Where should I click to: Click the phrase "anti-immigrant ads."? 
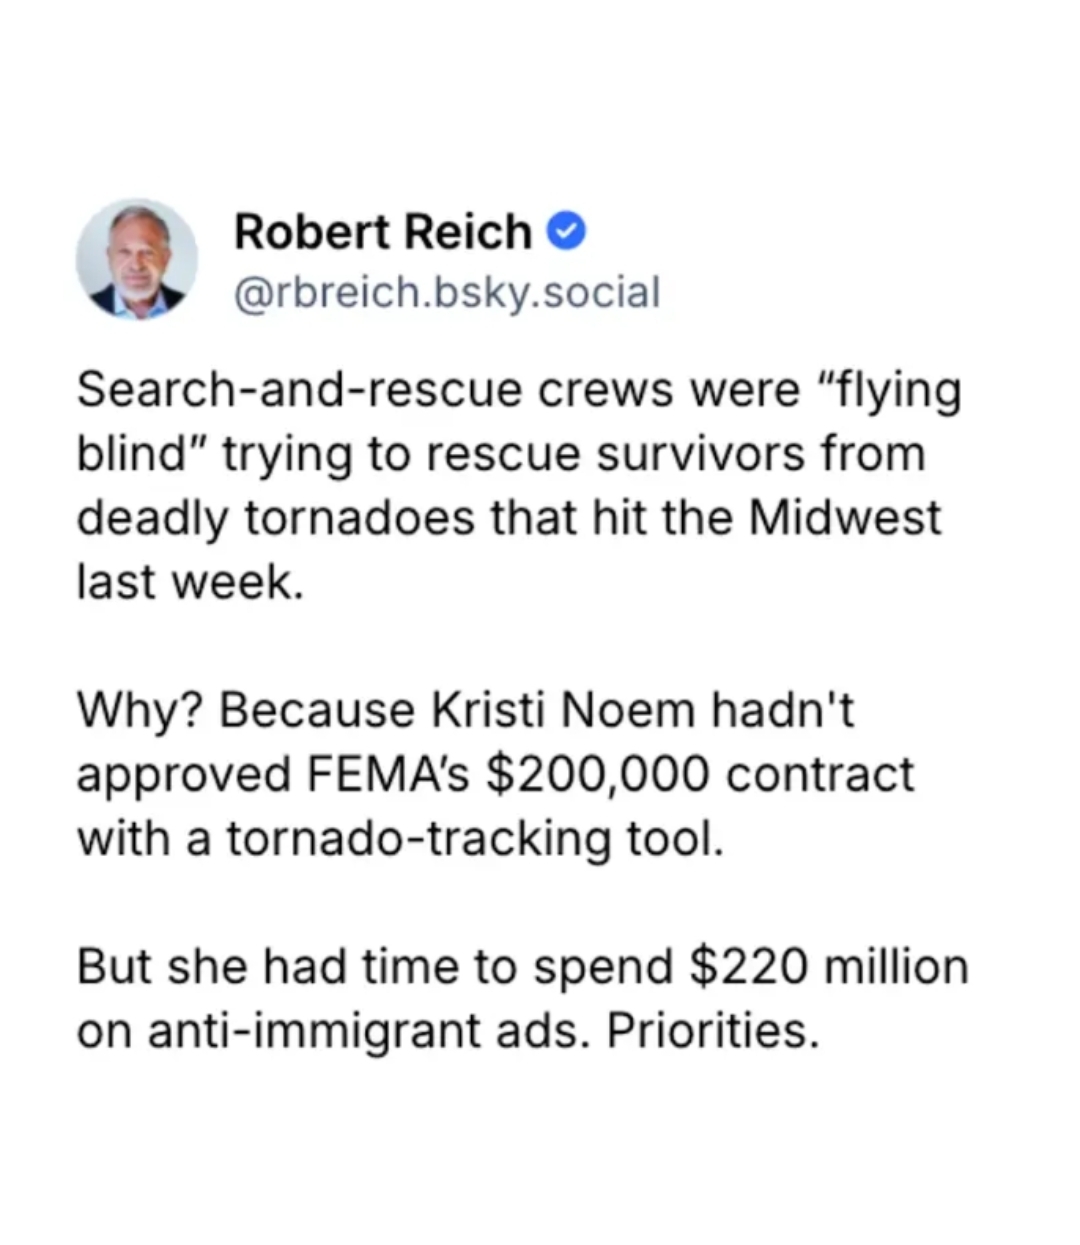point(369,1031)
